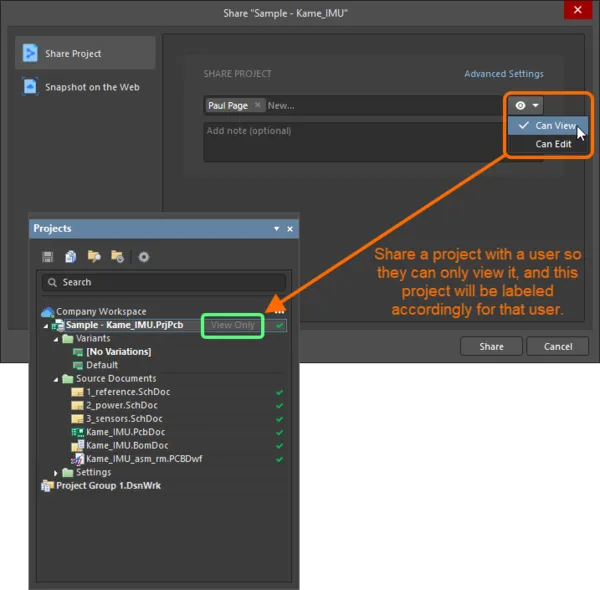The image size is (600, 590).
Task: Select Sample - Kame_IMU.PrjPcb project
Action: point(124,325)
